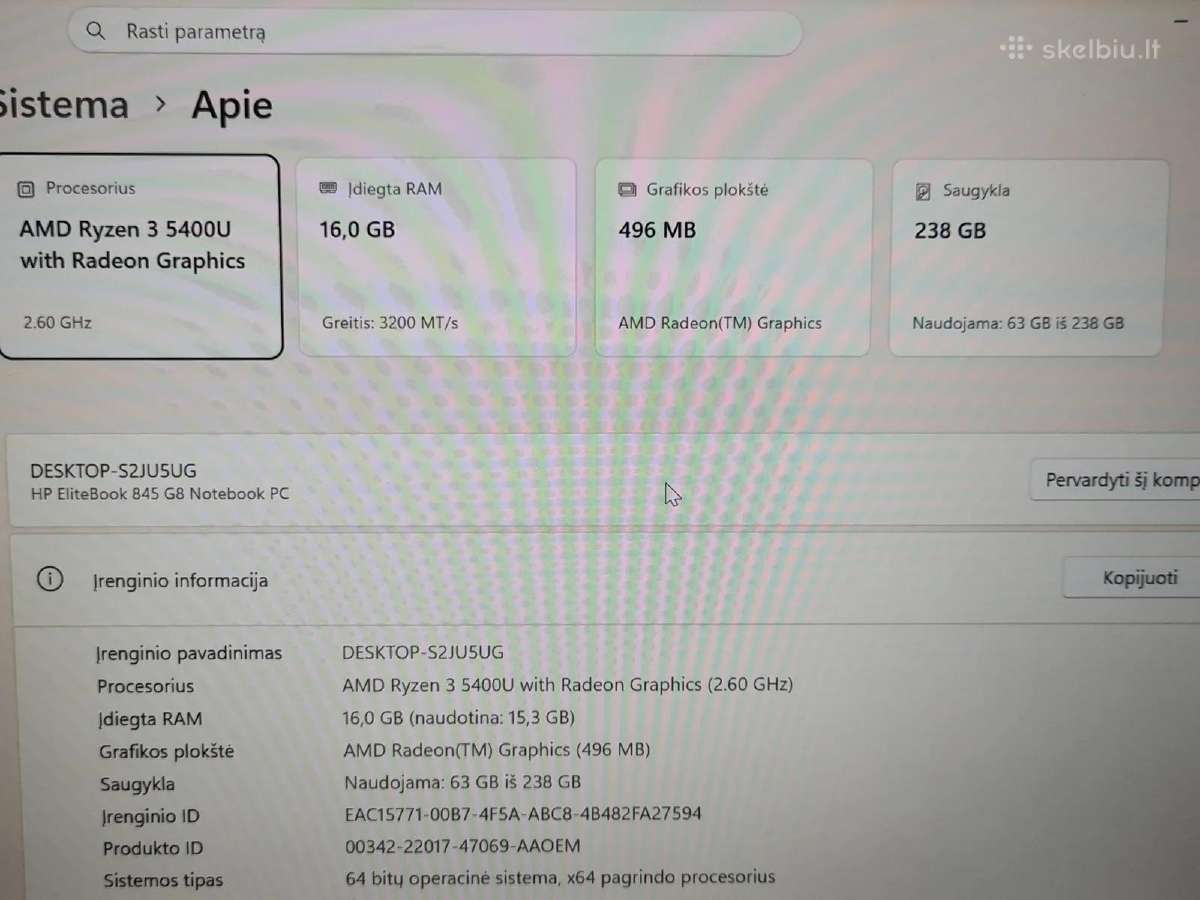Click the '16,0 GB' RAM card value
Viewport: 1200px width, 900px height.
[357, 230]
